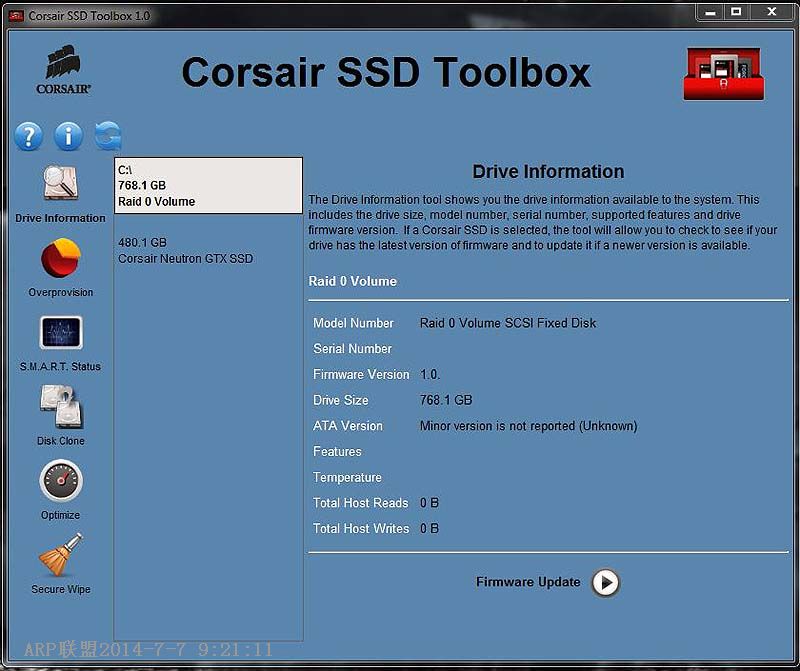The height and width of the screenshot is (671, 800).
Task: Open the Drive Information tool
Action: coord(60,195)
